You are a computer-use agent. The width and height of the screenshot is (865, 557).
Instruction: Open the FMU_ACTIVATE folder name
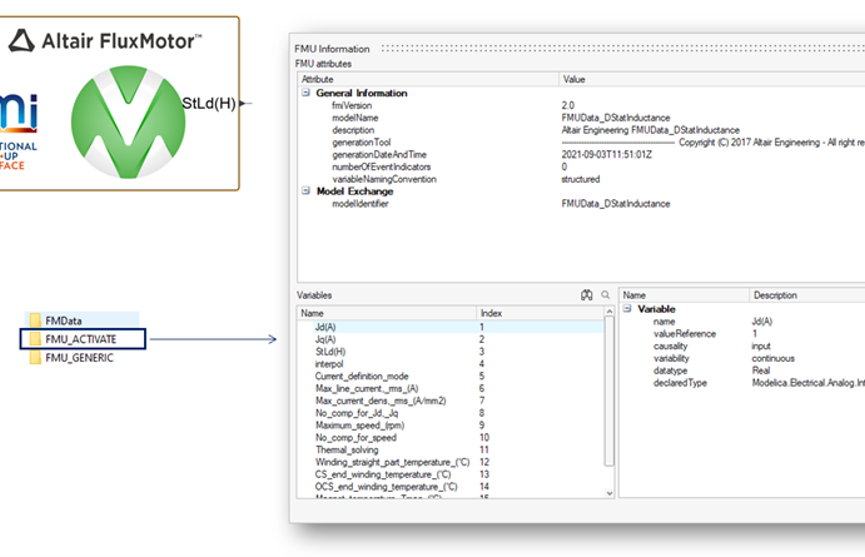click(x=81, y=339)
